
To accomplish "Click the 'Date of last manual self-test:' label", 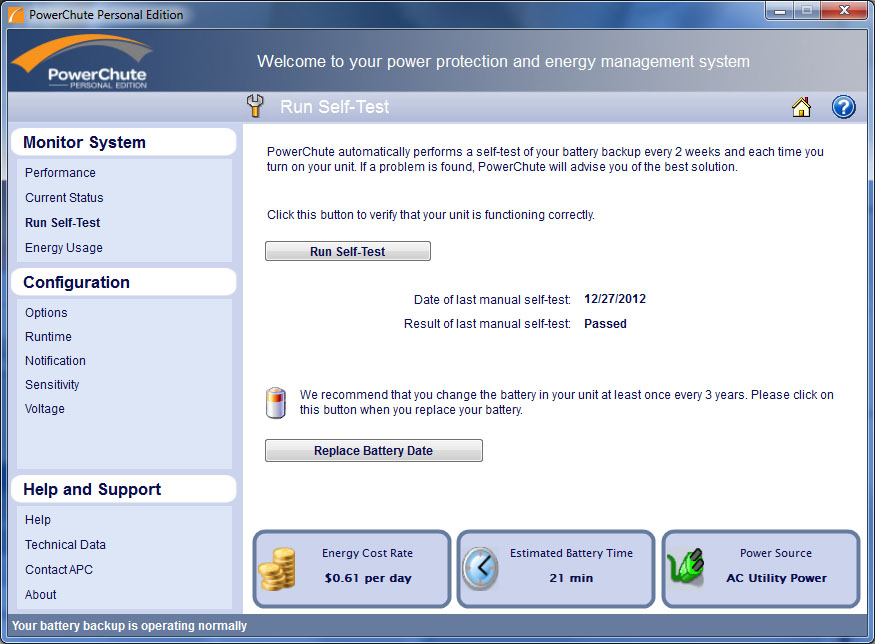I will [492, 300].
